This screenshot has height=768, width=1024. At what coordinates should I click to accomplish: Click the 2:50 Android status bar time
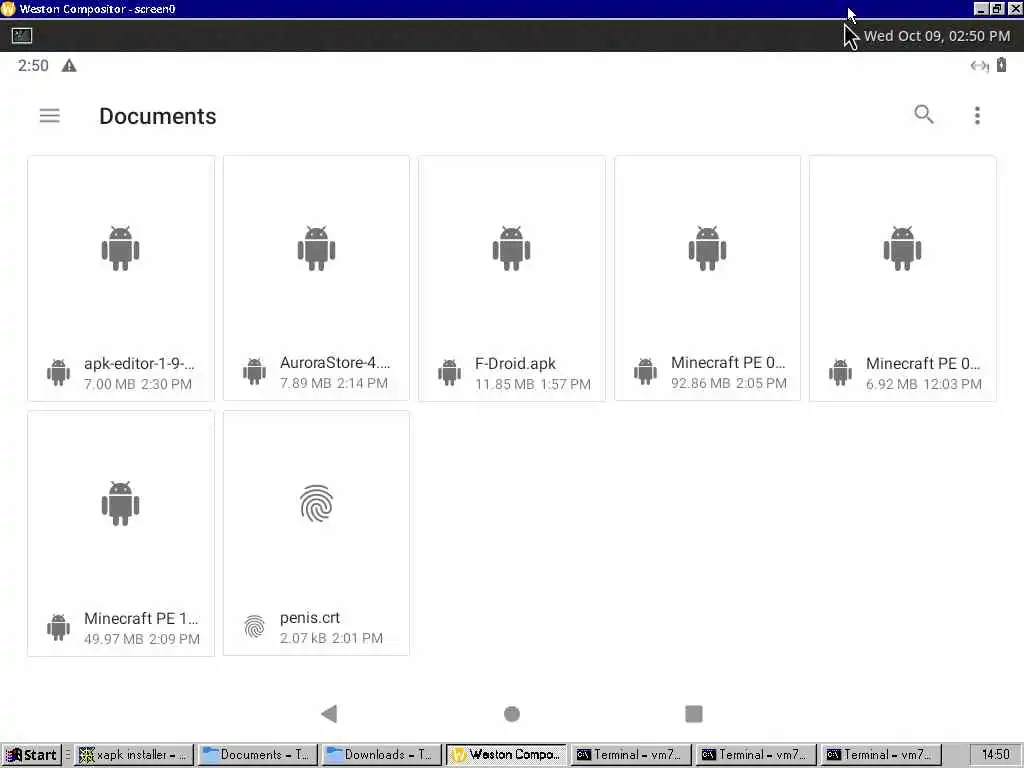[33, 65]
